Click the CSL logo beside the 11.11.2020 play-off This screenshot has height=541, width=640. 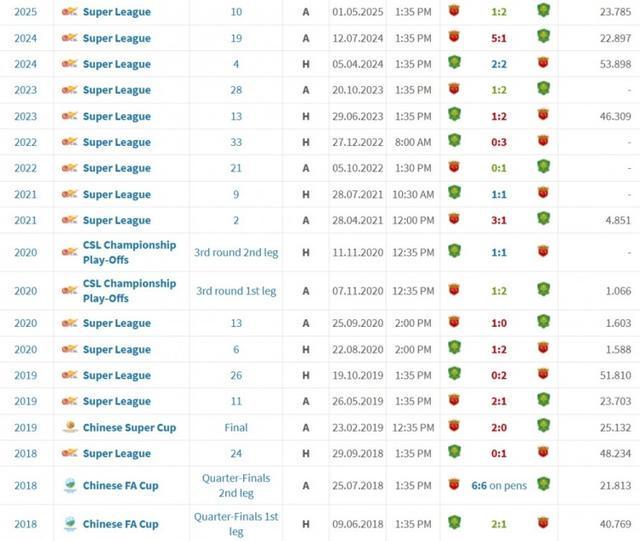point(69,252)
